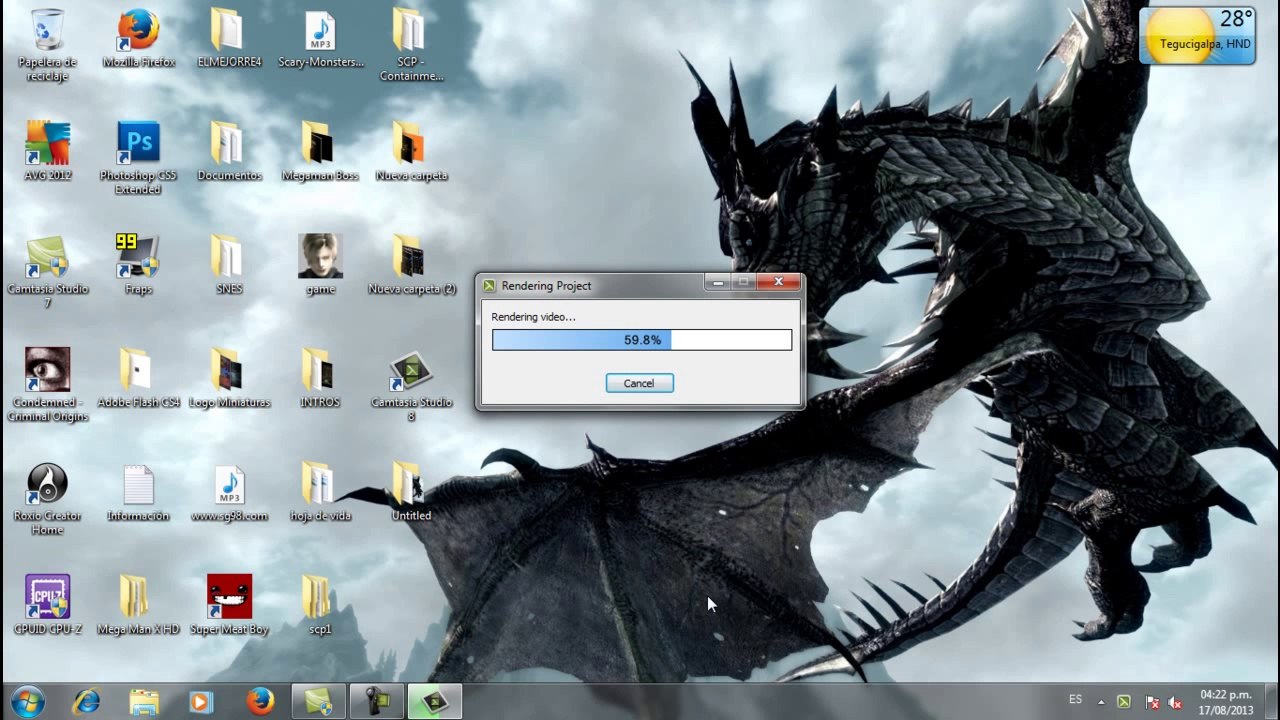Open Windows Media Player from the taskbar
Screen dimensions: 1280x720
click(x=201, y=702)
